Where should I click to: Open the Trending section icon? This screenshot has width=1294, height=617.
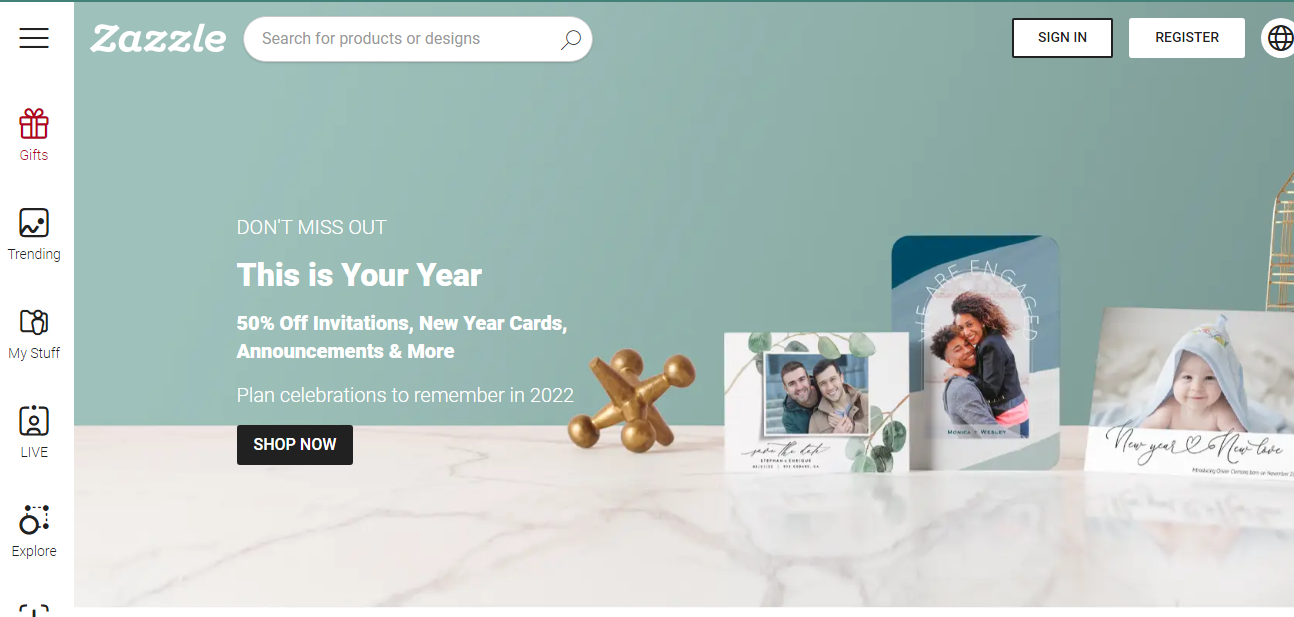click(x=34, y=223)
